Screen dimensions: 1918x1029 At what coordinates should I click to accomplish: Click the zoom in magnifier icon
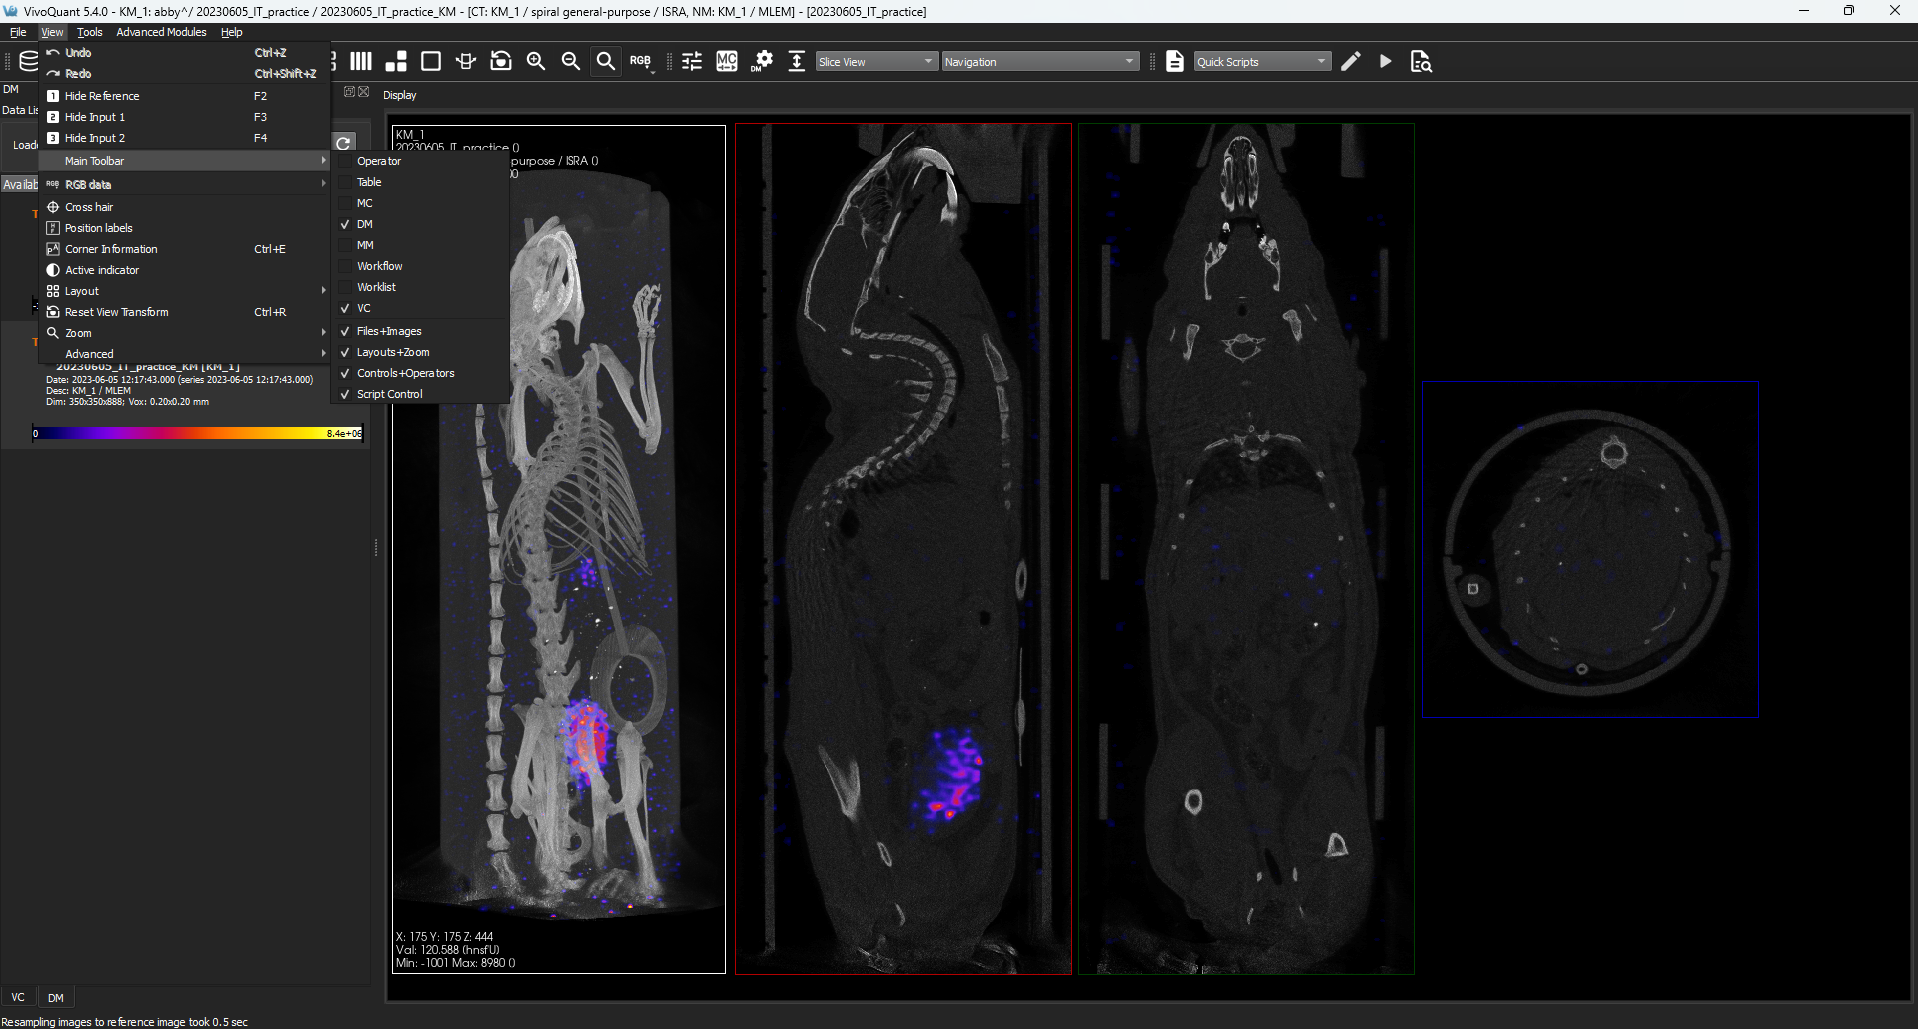point(536,62)
